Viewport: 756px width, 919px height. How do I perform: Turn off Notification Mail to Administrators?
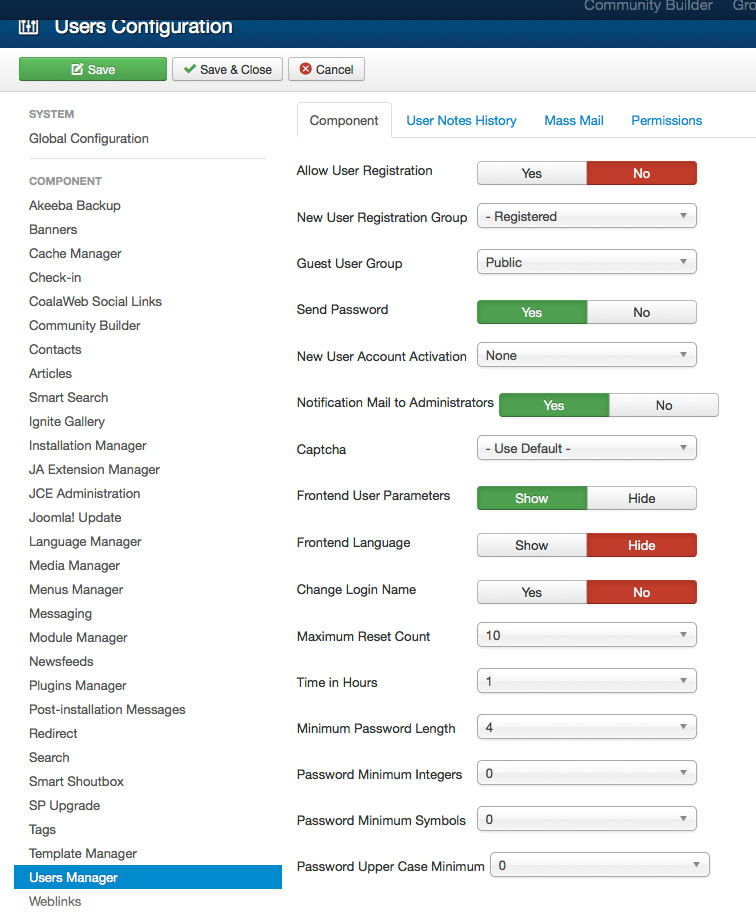pyautogui.click(x=664, y=406)
